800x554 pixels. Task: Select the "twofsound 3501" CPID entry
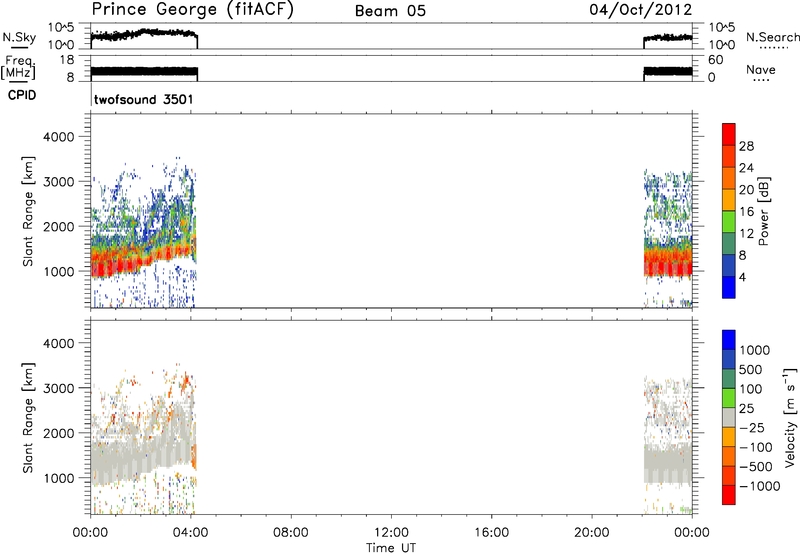tap(144, 99)
